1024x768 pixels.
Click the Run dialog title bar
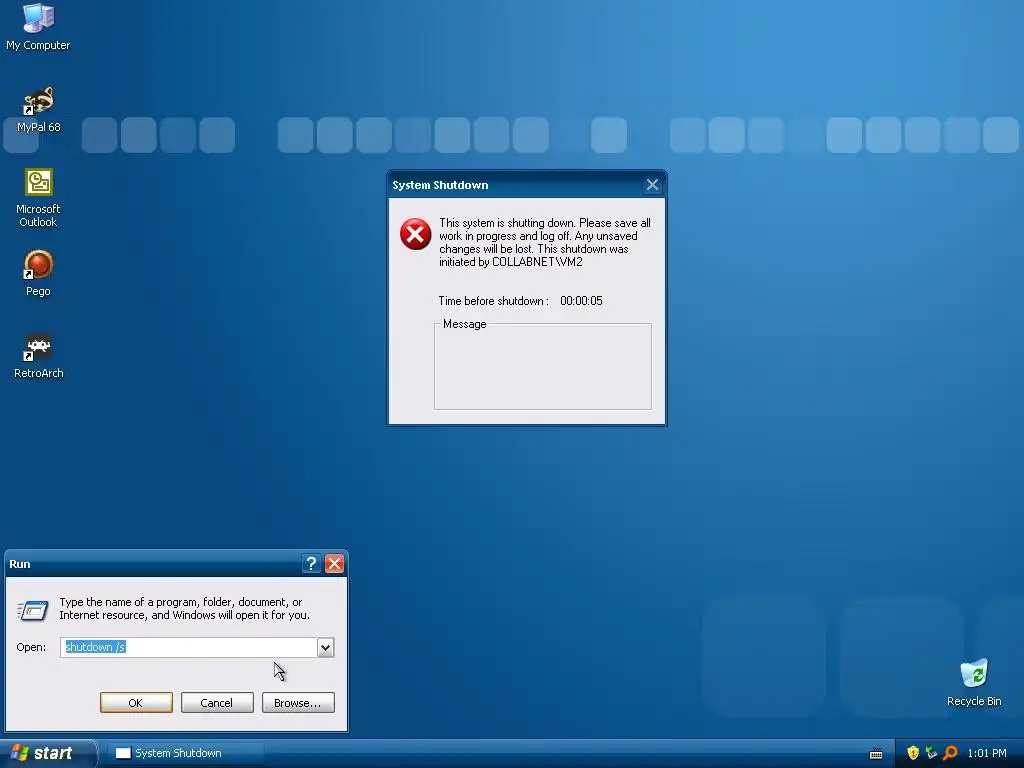(x=153, y=564)
